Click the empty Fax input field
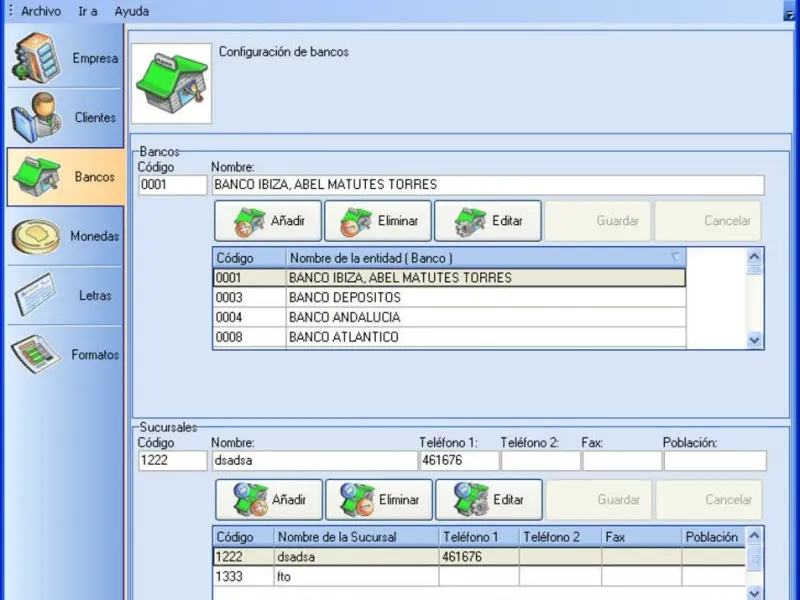The image size is (800, 600). pos(622,460)
